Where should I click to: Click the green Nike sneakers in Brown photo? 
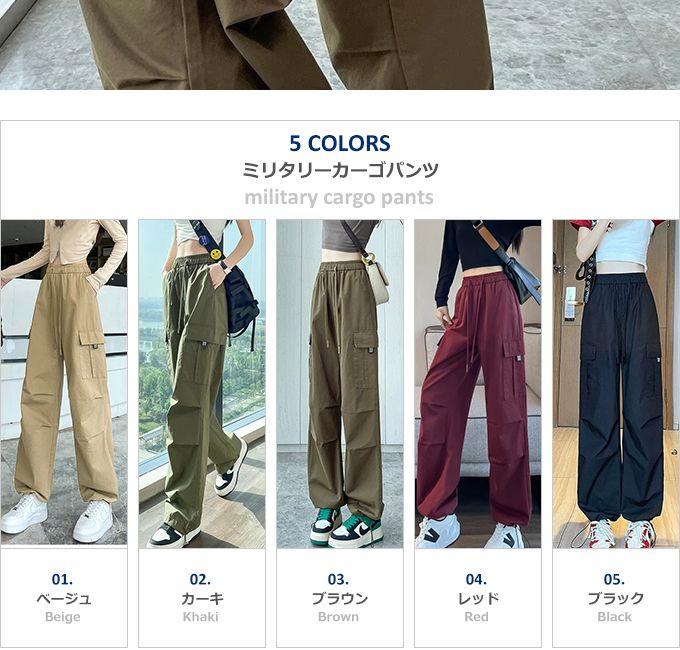(346, 527)
